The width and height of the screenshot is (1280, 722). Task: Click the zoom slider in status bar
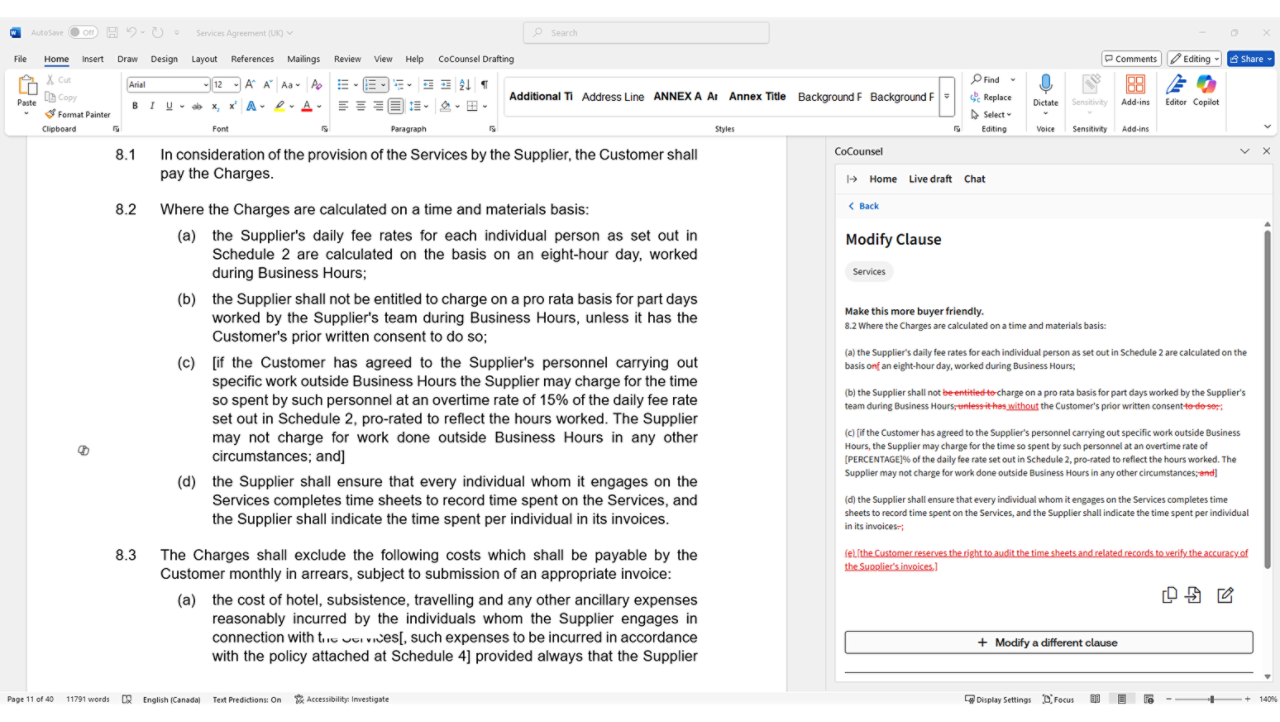(1211, 700)
